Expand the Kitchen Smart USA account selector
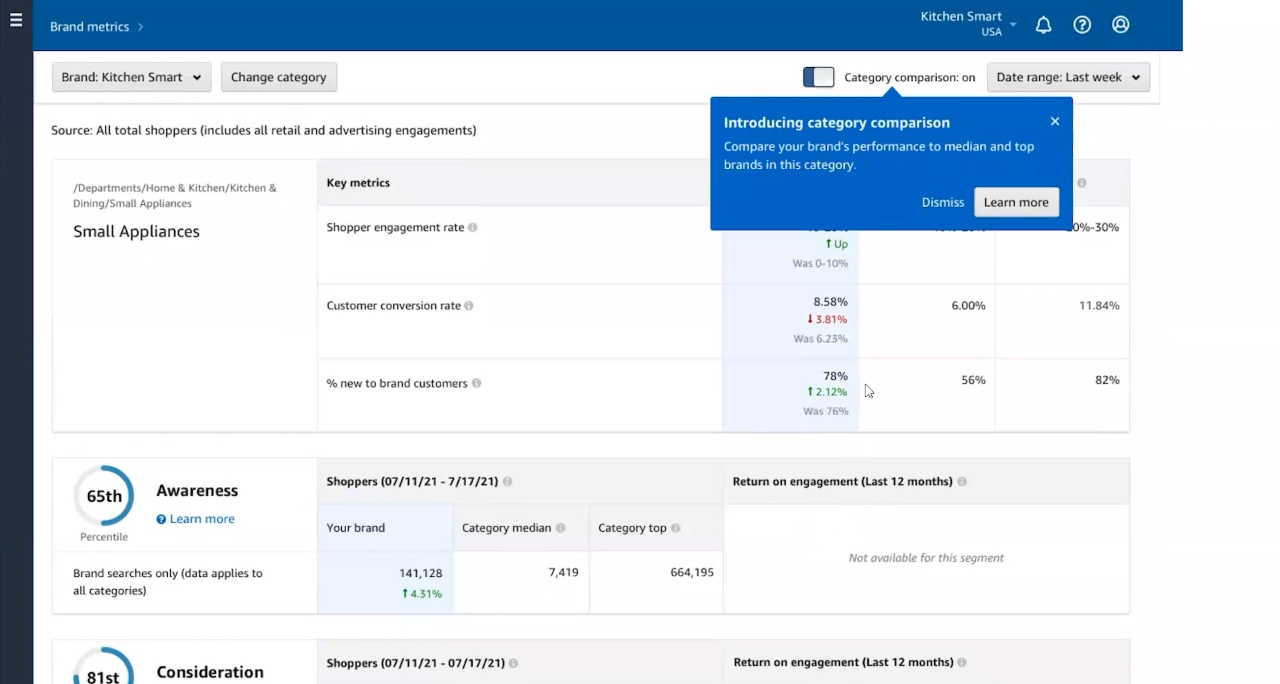 (968, 24)
